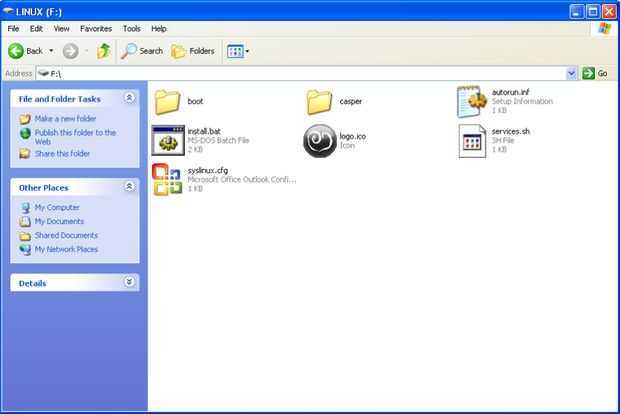Open My Computer from Other Places
Screen dimensions: 620x414
tap(57, 207)
